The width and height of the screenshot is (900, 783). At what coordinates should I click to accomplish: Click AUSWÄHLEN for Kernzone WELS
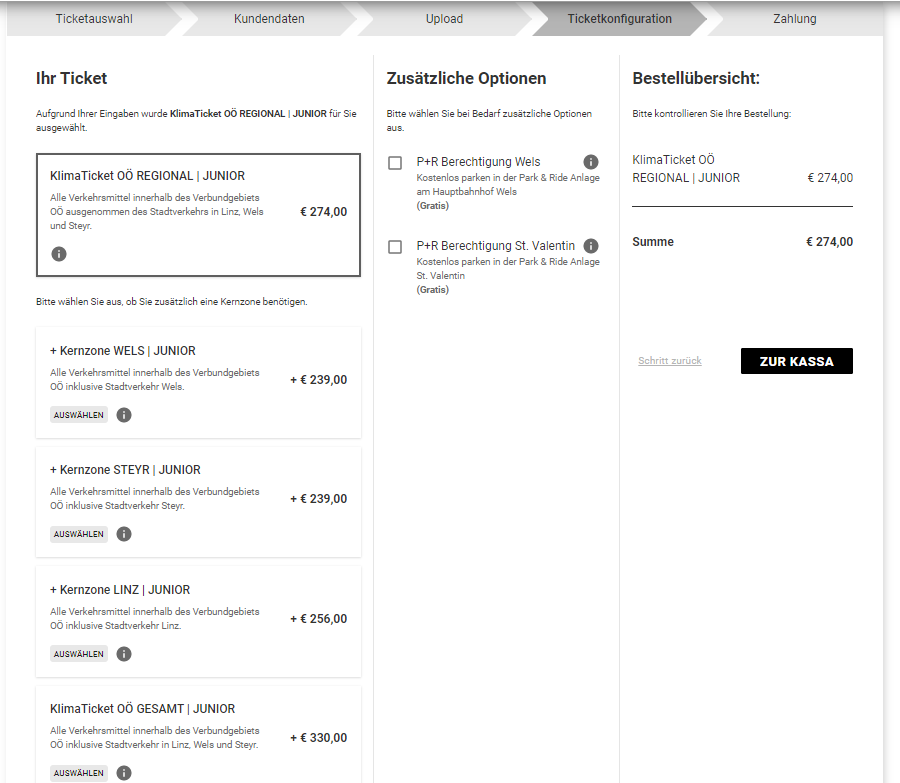[79, 415]
